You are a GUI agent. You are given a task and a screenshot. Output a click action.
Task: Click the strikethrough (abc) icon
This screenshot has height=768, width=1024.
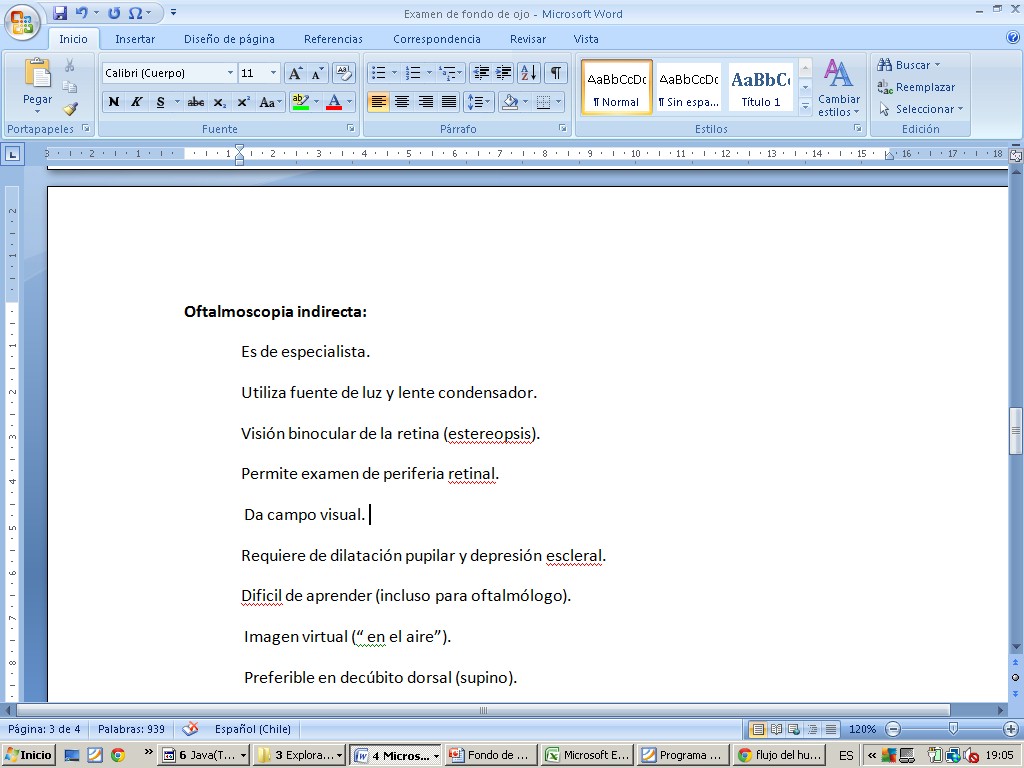[196, 102]
